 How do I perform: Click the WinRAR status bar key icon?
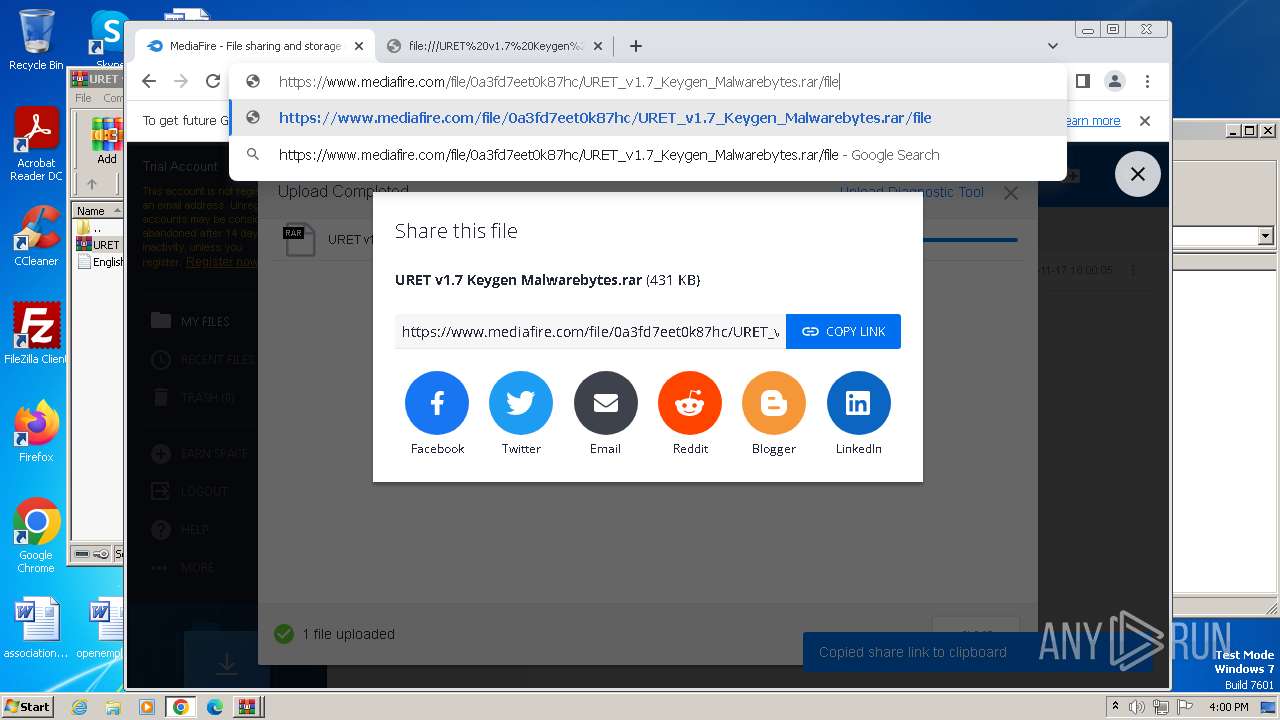point(99,553)
